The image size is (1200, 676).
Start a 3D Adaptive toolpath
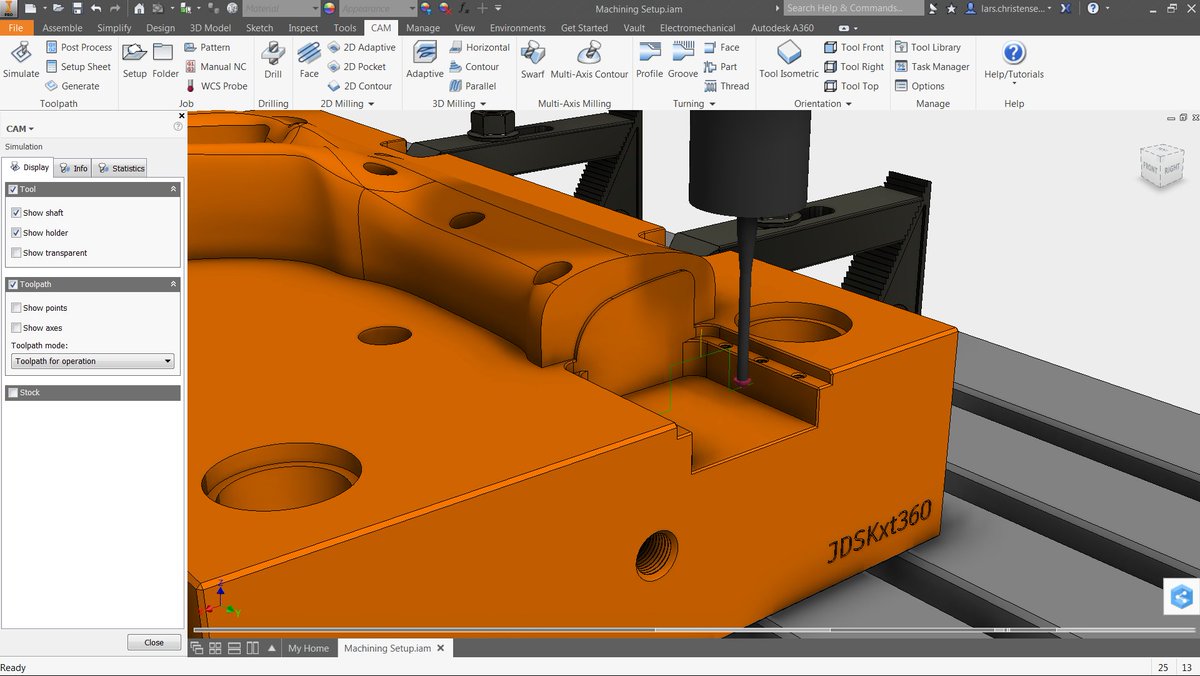[424, 60]
